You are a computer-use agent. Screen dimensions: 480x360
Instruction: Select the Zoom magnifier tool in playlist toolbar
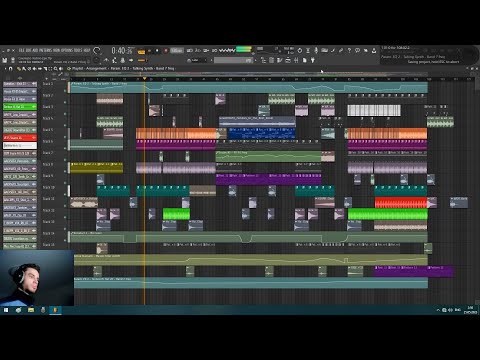(56, 68)
